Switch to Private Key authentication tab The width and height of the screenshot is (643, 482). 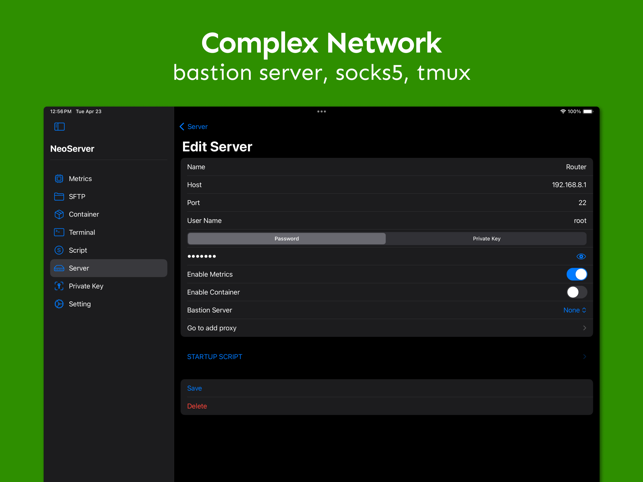486,239
